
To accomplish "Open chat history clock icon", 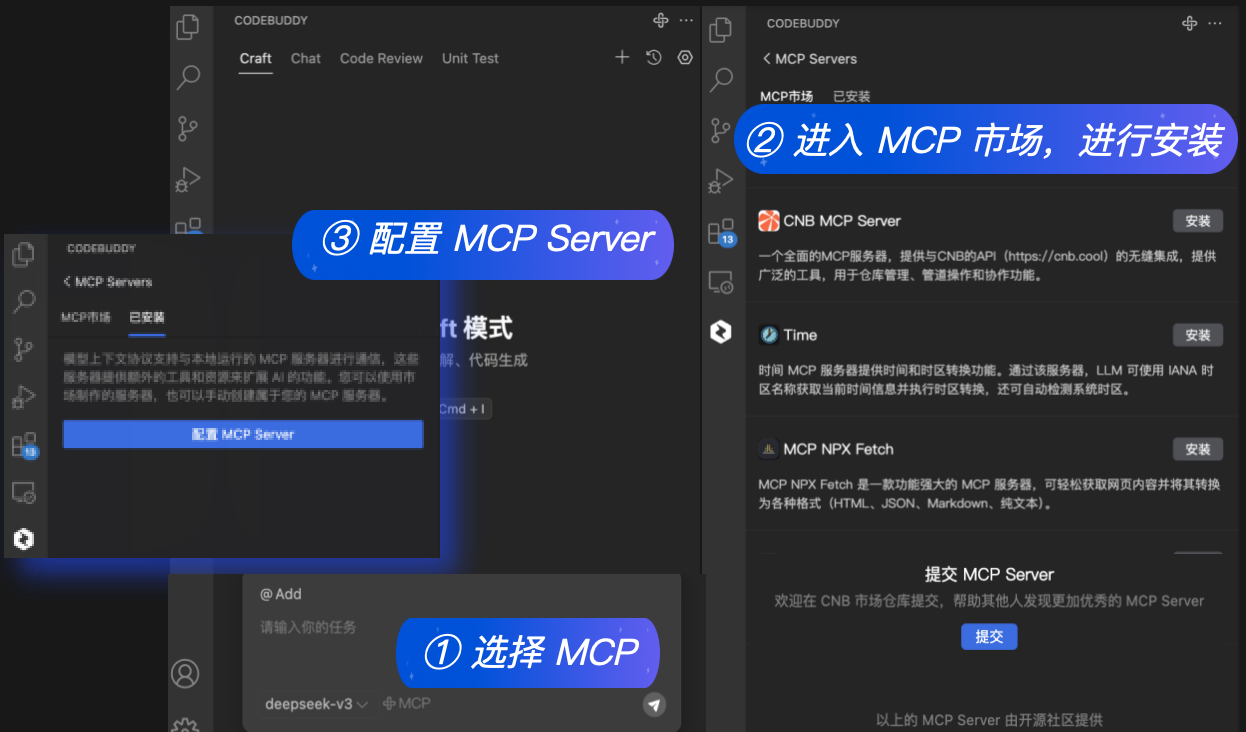I will 654,58.
